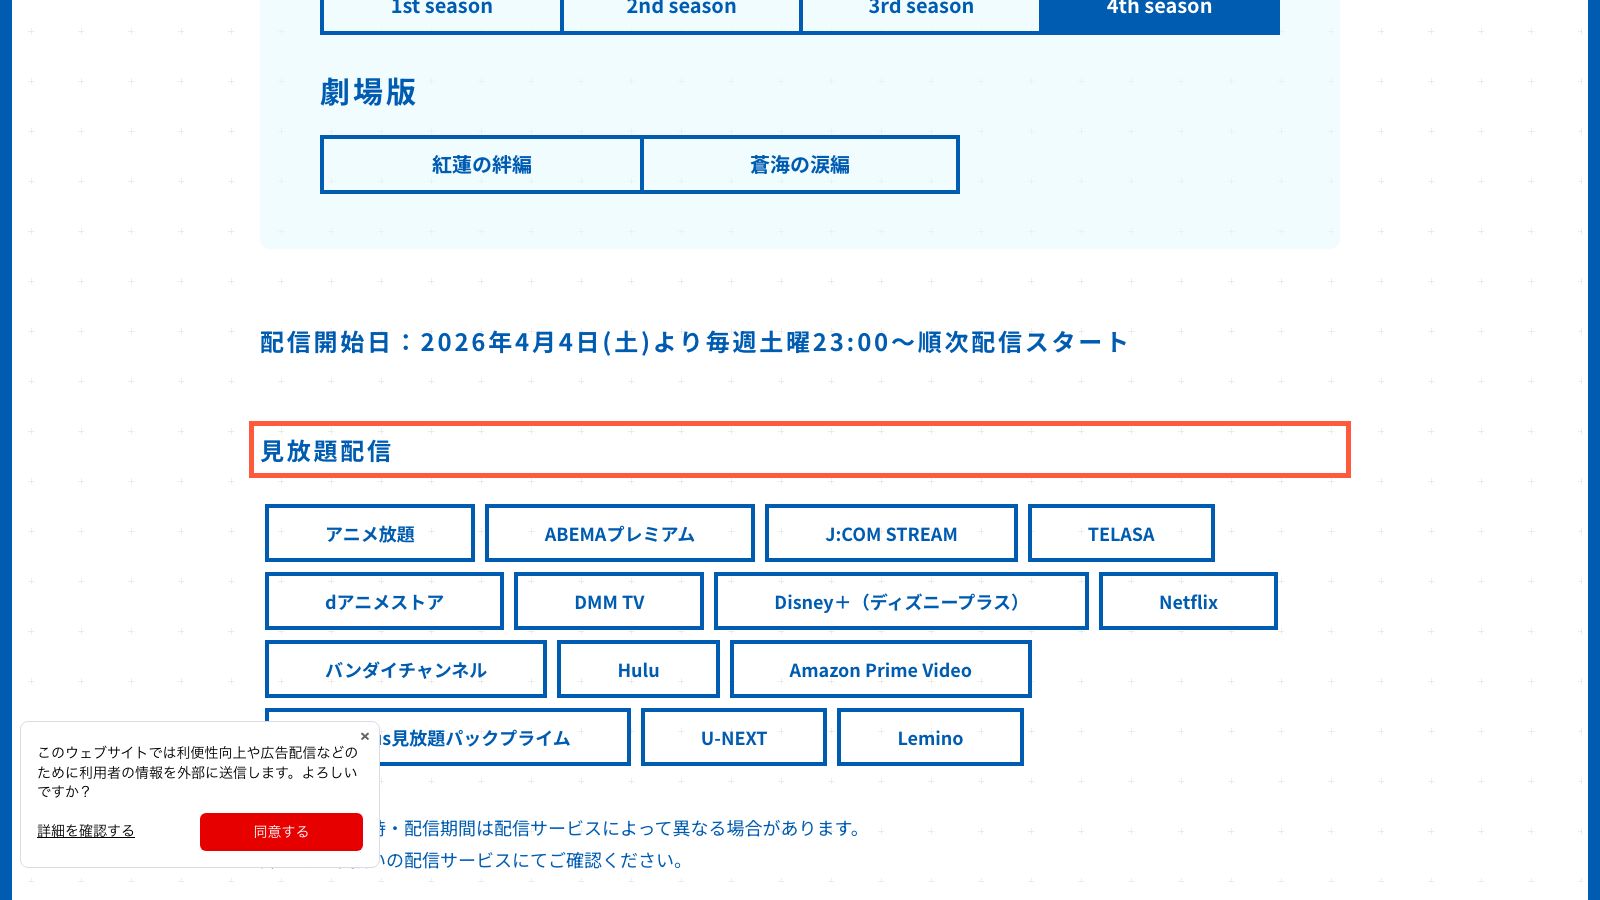Close the cookie consent popup

point(365,736)
